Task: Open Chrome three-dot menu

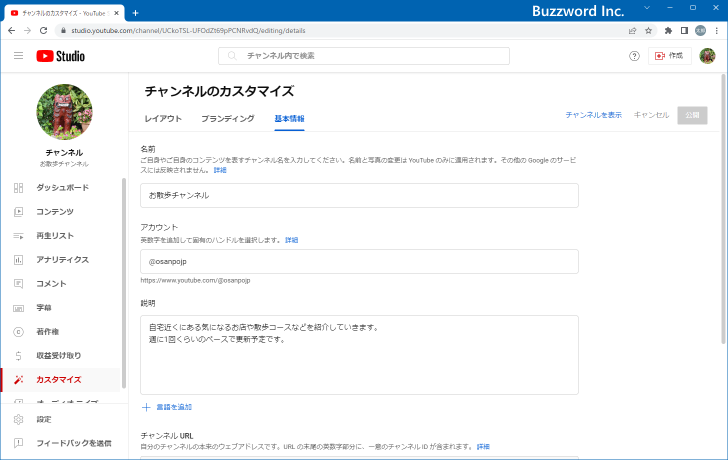Action: pyautogui.click(x=717, y=31)
